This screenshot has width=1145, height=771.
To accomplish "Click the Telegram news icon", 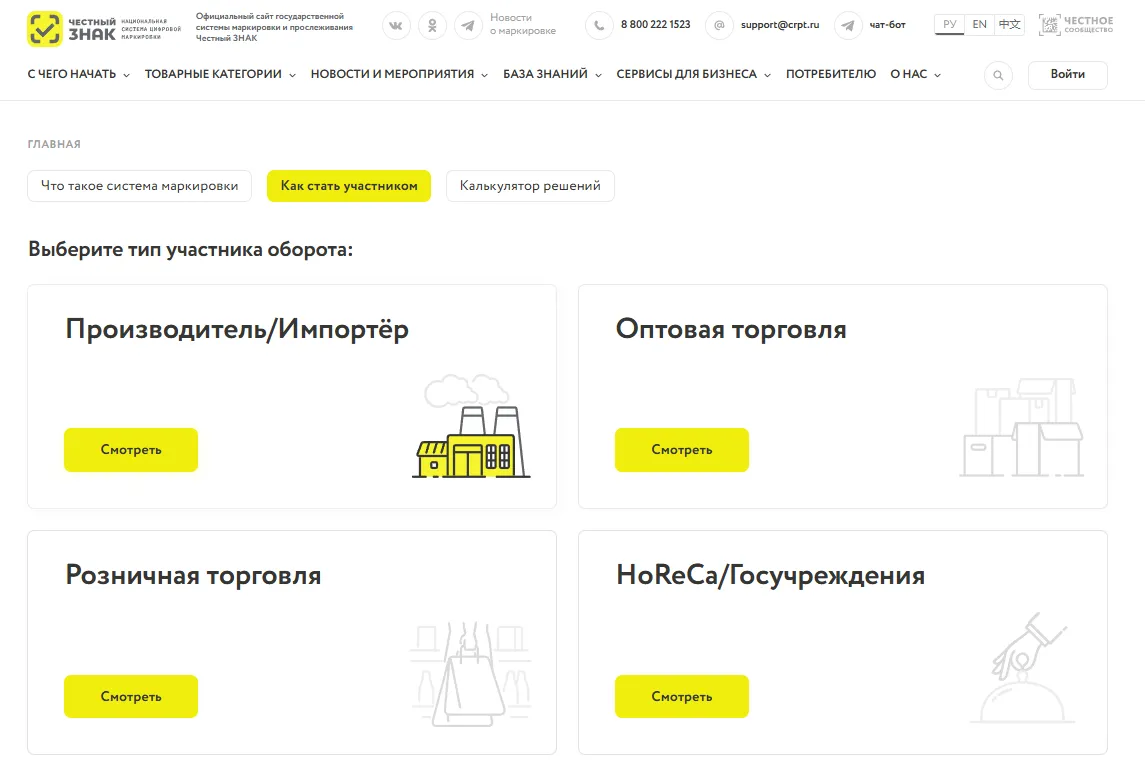I will tap(468, 26).
